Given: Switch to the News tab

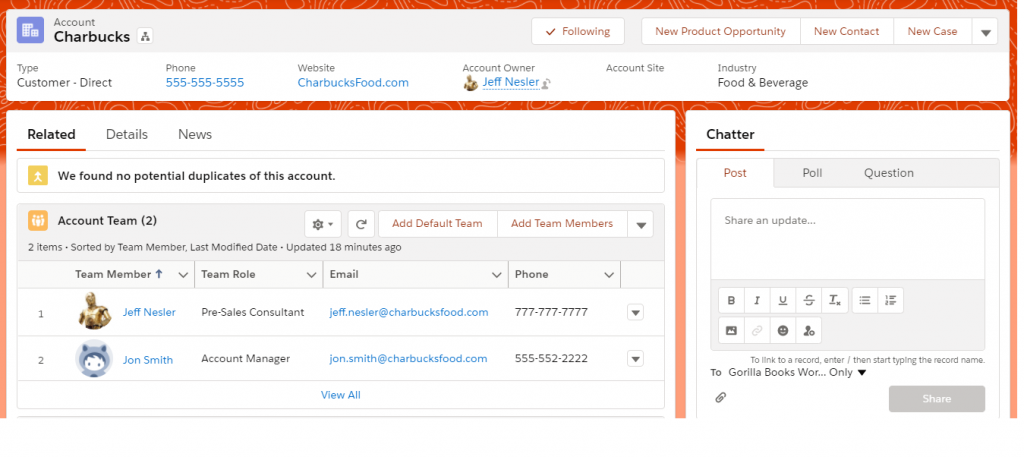Looking at the screenshot, I should (195, 134).
